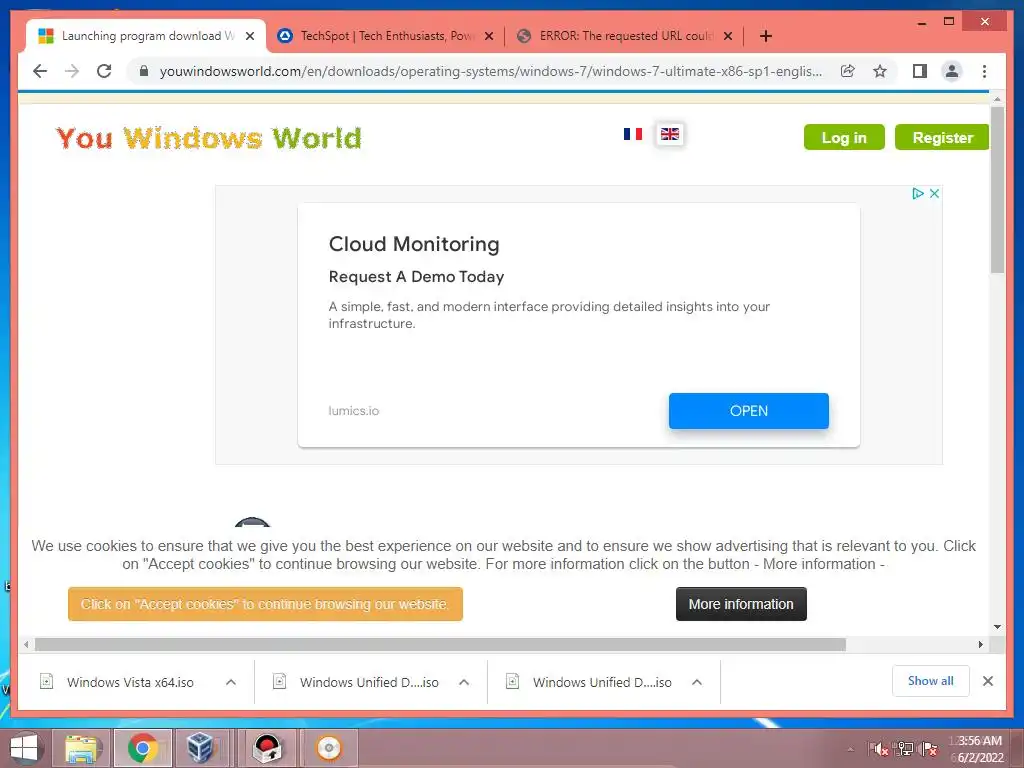Viewport: 1024px width, 768px height.
Task: Click the muted volume tray icon
Action: (x=879, y=749)
